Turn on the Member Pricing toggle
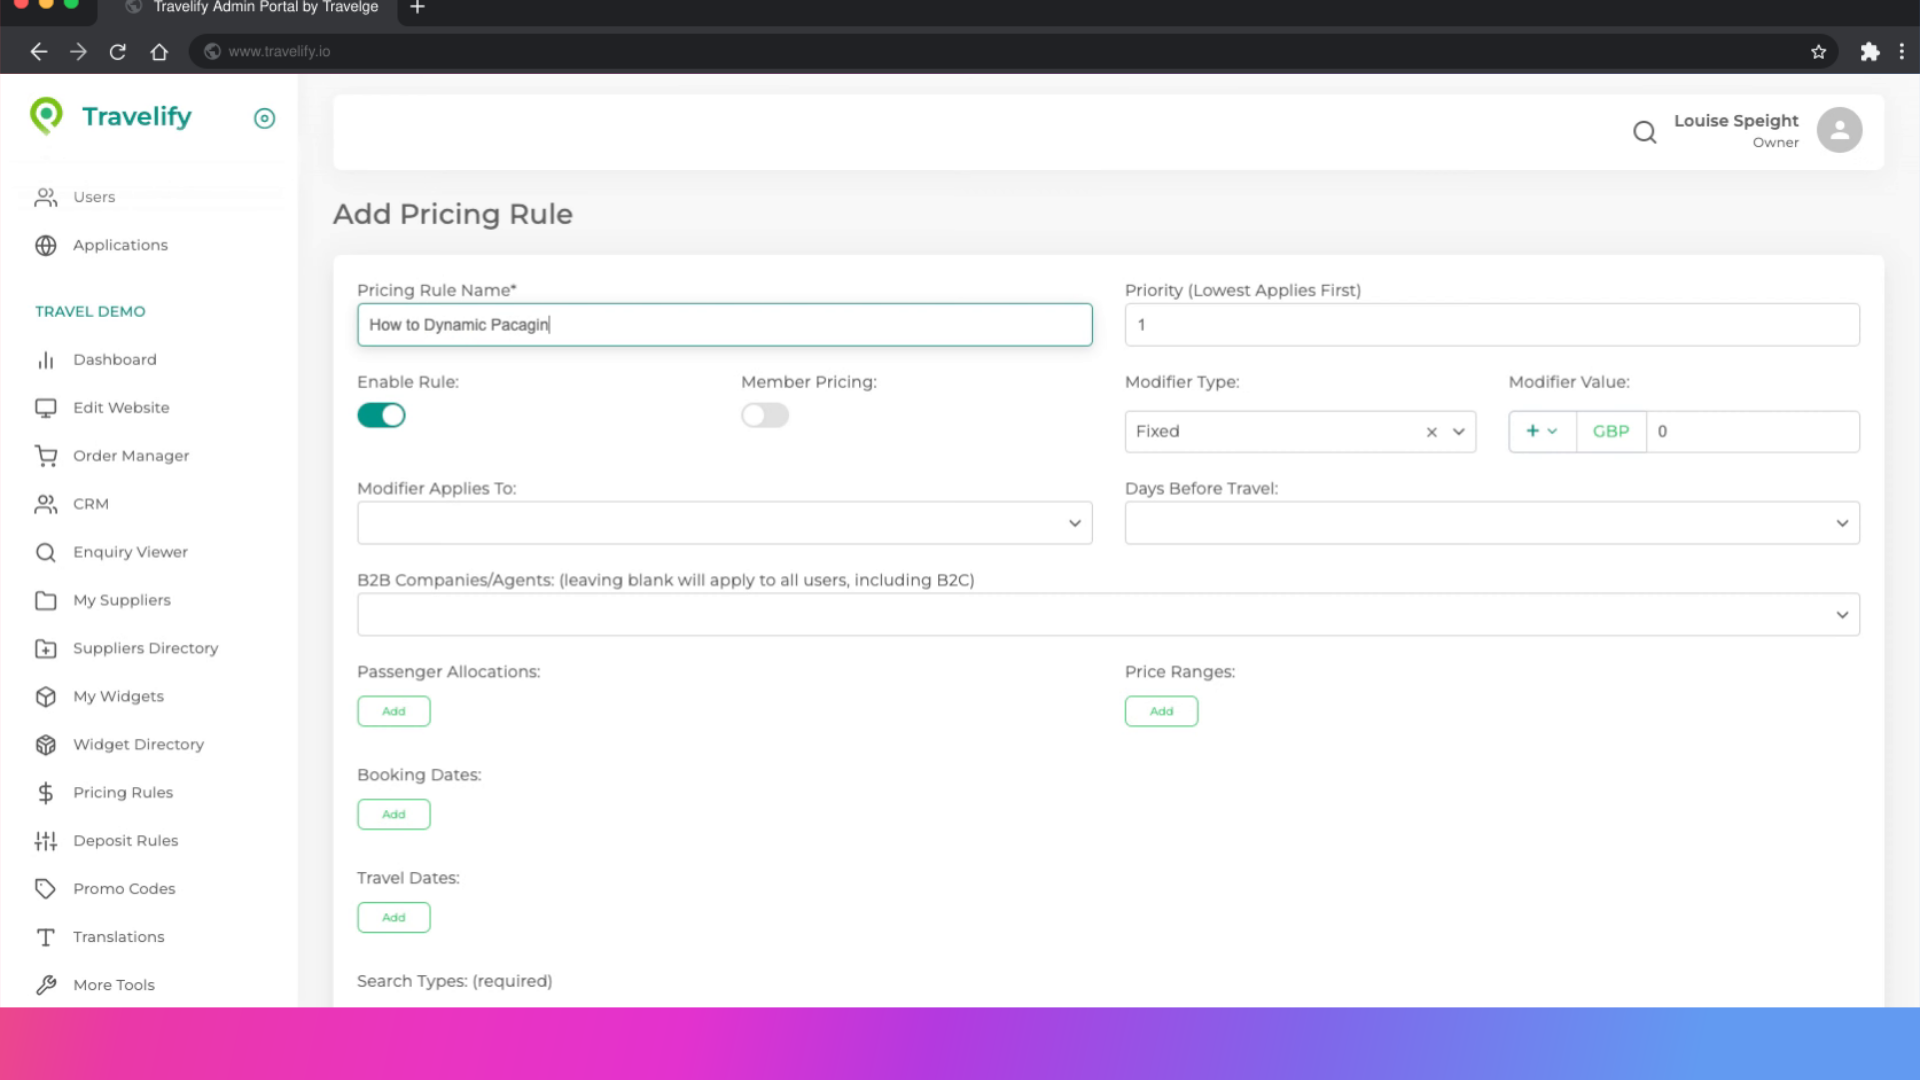This screenshot has width=1920, height=1080. 765,415
